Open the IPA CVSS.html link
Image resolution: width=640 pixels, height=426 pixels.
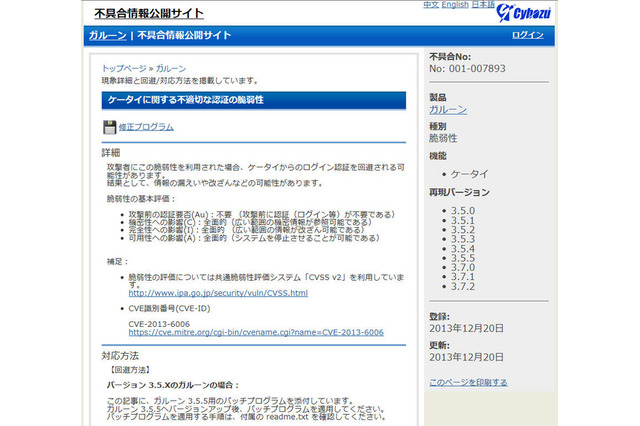pos(218,293)
